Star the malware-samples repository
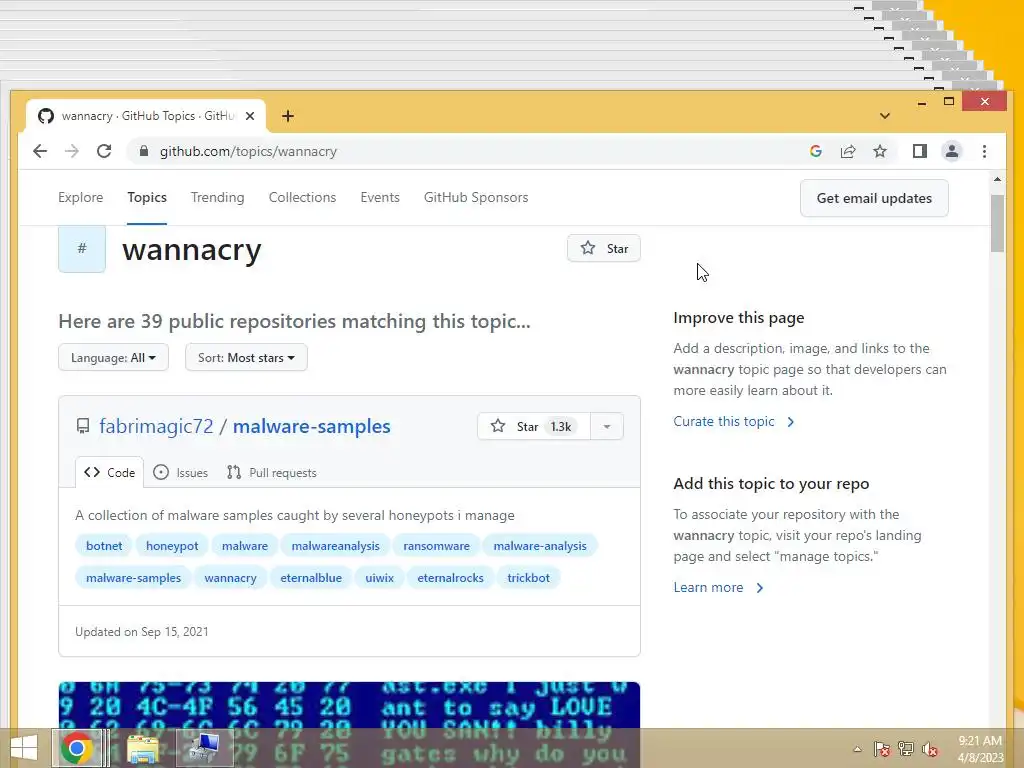This screenshot has width=1024, height=768. (x=534, y=426)
